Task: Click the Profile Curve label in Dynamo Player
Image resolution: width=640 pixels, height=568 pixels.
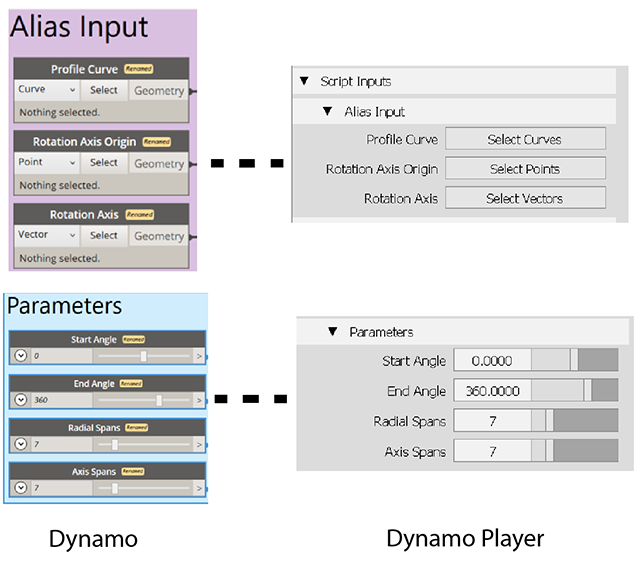Action: 402,140
